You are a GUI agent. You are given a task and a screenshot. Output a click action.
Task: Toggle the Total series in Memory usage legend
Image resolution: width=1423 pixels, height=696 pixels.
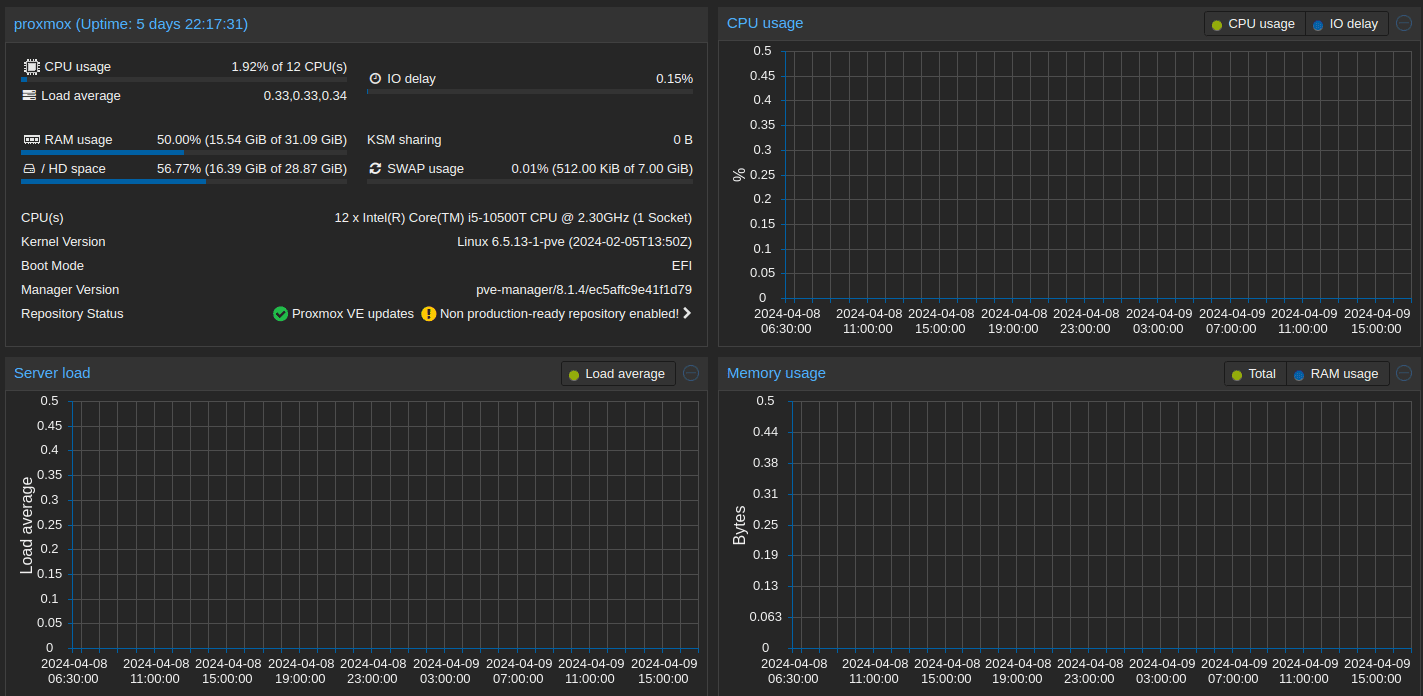(1255, 374)
